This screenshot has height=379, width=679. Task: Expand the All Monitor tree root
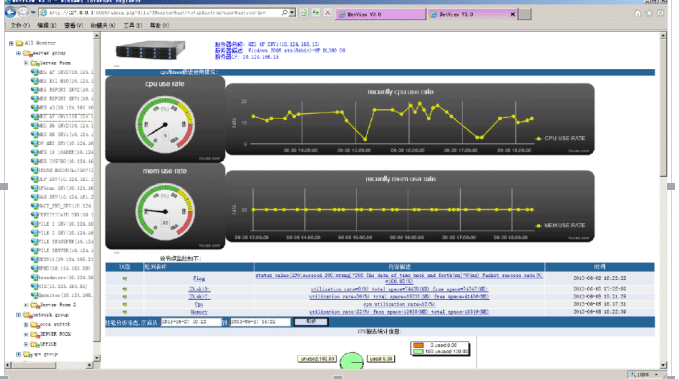[x=11, y=43]
